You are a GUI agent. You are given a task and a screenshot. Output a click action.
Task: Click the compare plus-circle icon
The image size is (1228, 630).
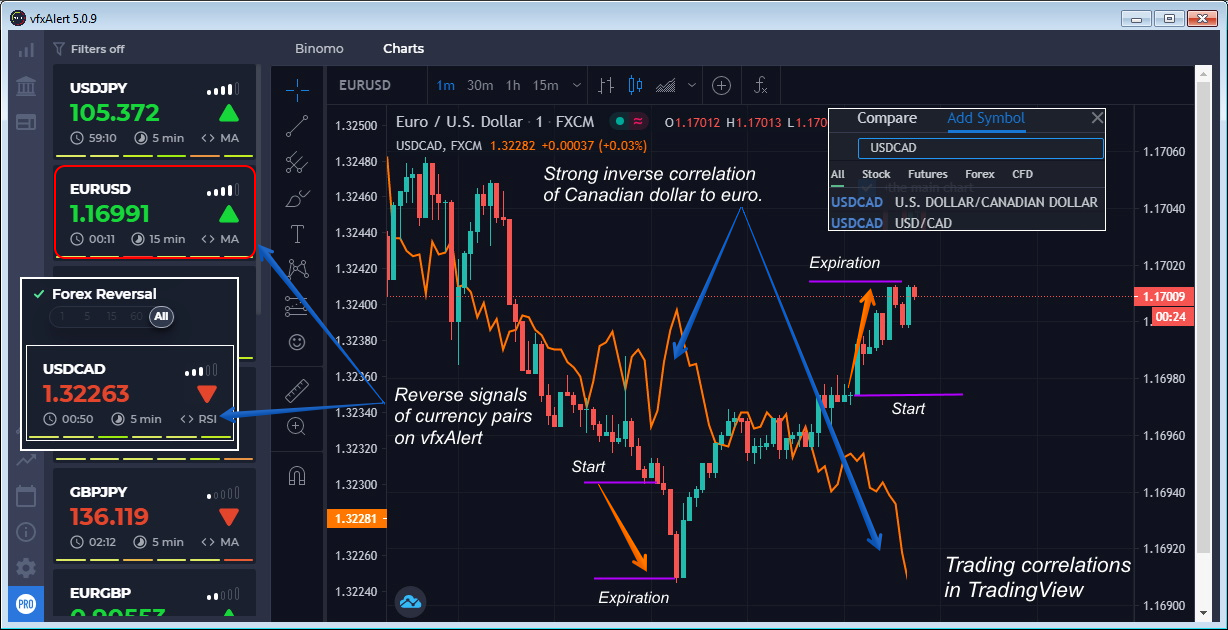721,85
